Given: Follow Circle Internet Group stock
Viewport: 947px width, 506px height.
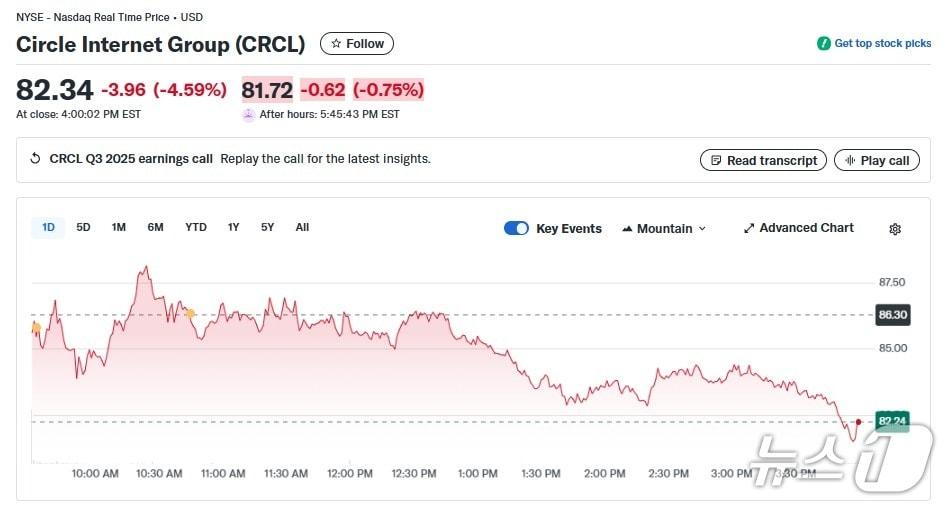Looking at the screenshot, I should (x=357, y=44).
